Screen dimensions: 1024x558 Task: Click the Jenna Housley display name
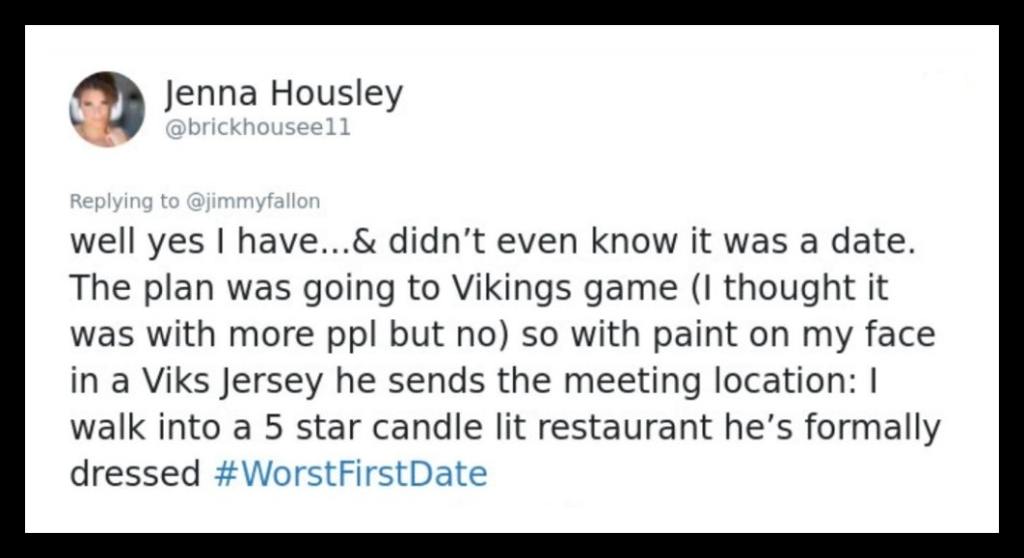(283, 94)
